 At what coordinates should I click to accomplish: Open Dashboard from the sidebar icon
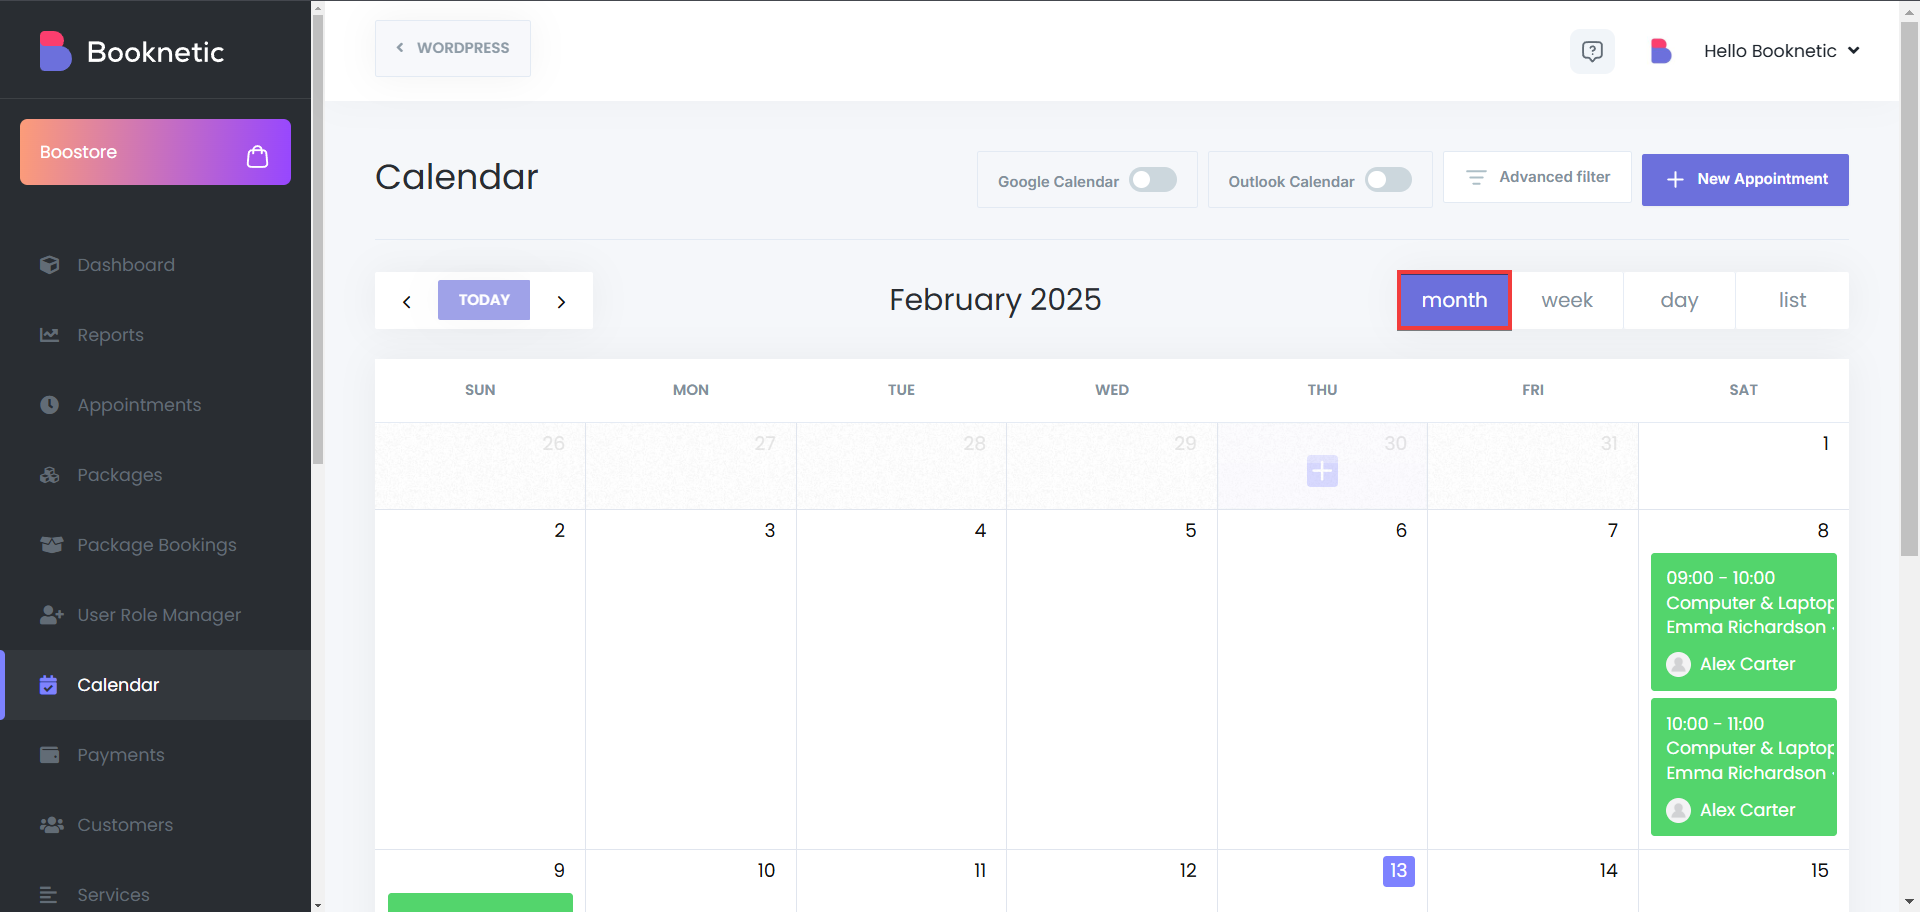[x=50, y=265]
